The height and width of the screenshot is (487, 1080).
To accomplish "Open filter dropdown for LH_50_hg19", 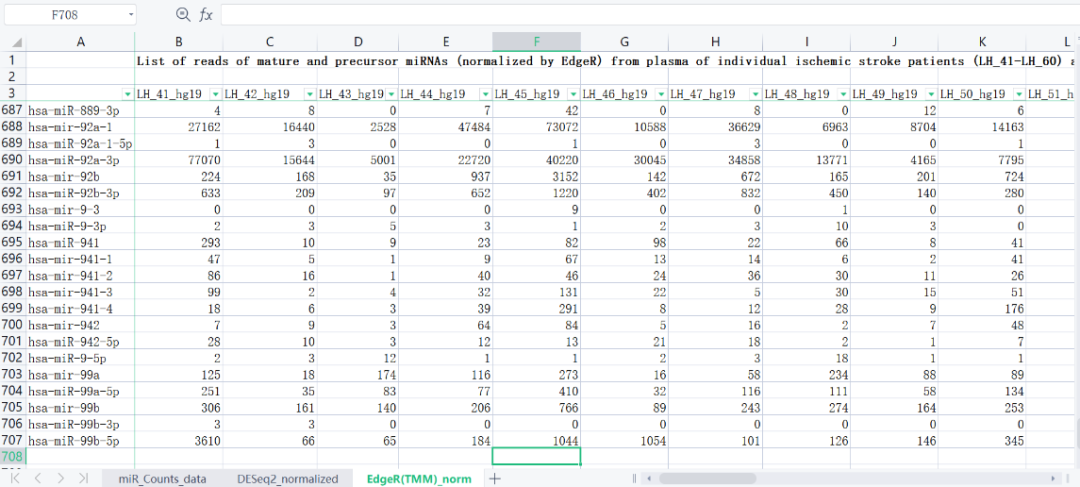I will click(x=1018, y=94).
